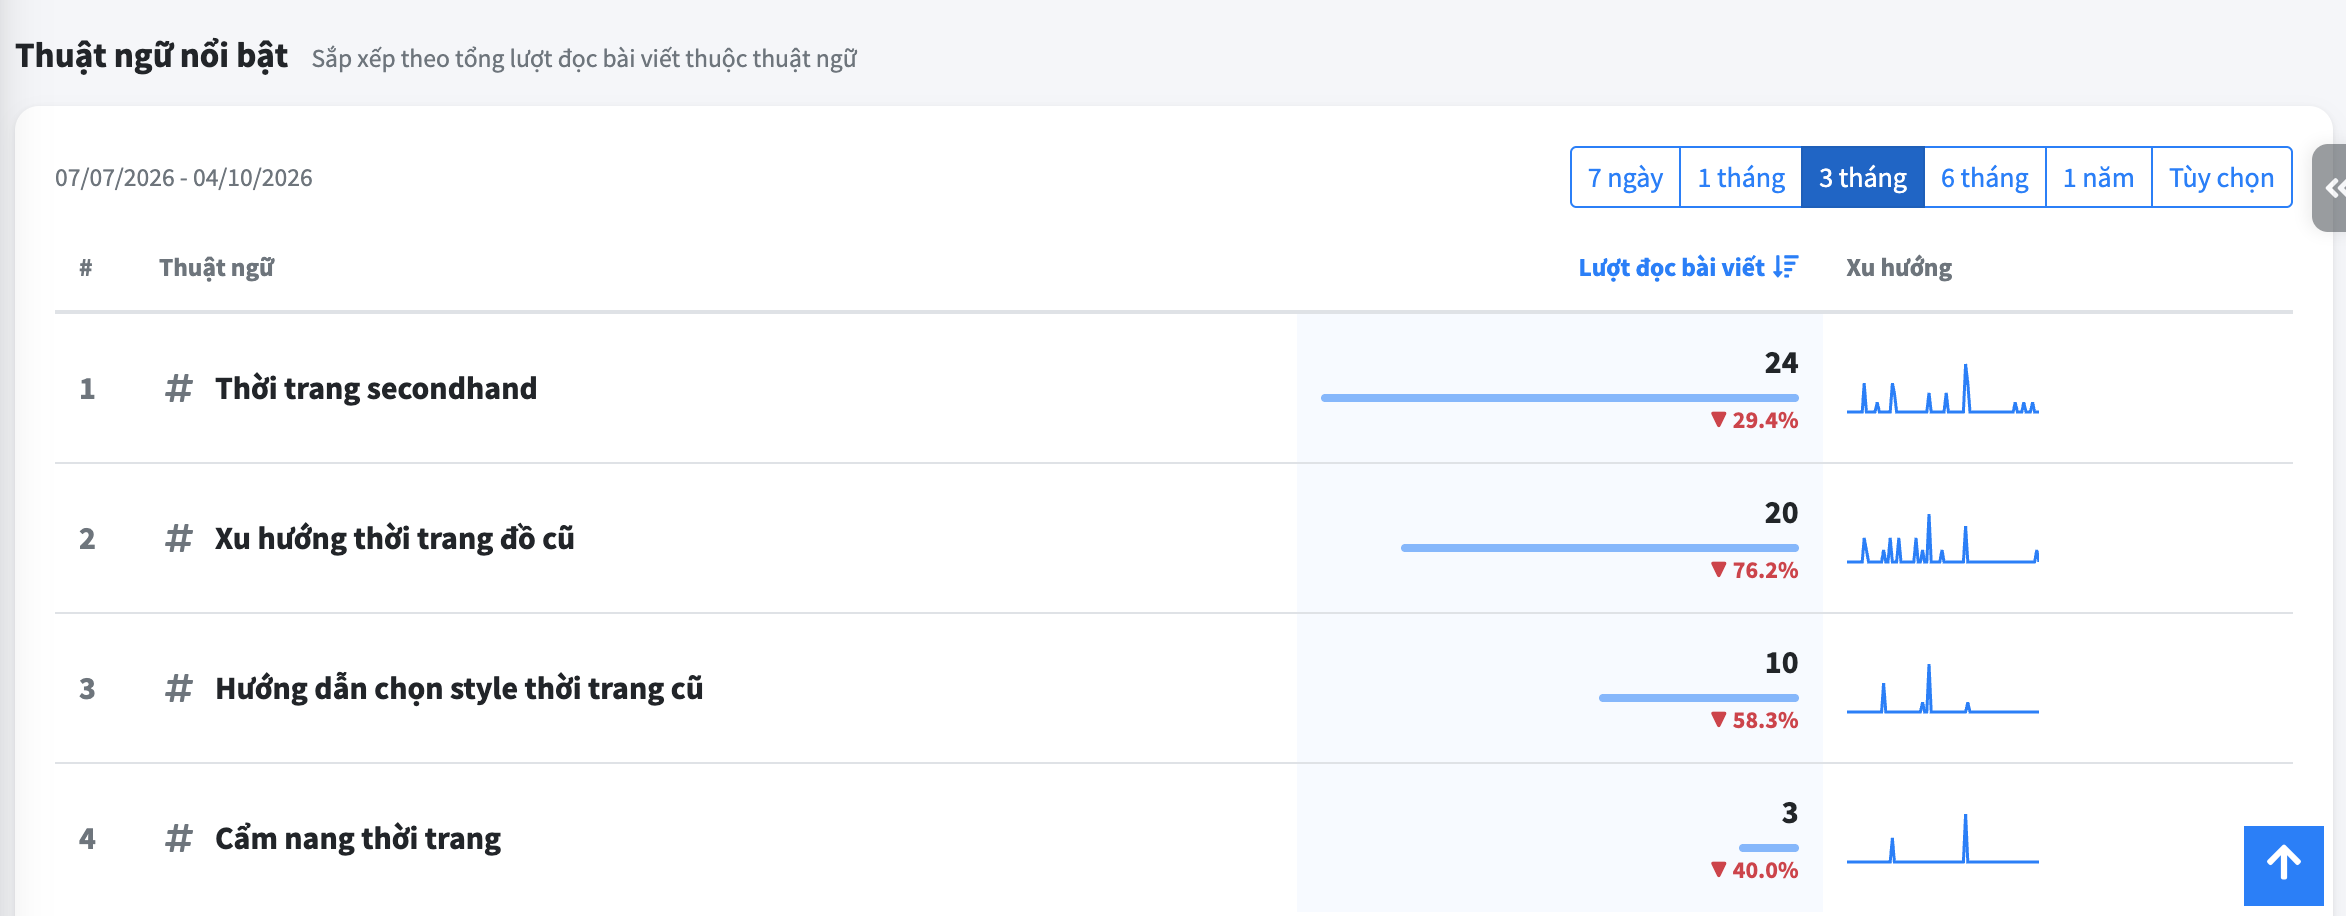Click the sort-descending icon beside Lượt đọc bài viết

(x=1786, y=267)
